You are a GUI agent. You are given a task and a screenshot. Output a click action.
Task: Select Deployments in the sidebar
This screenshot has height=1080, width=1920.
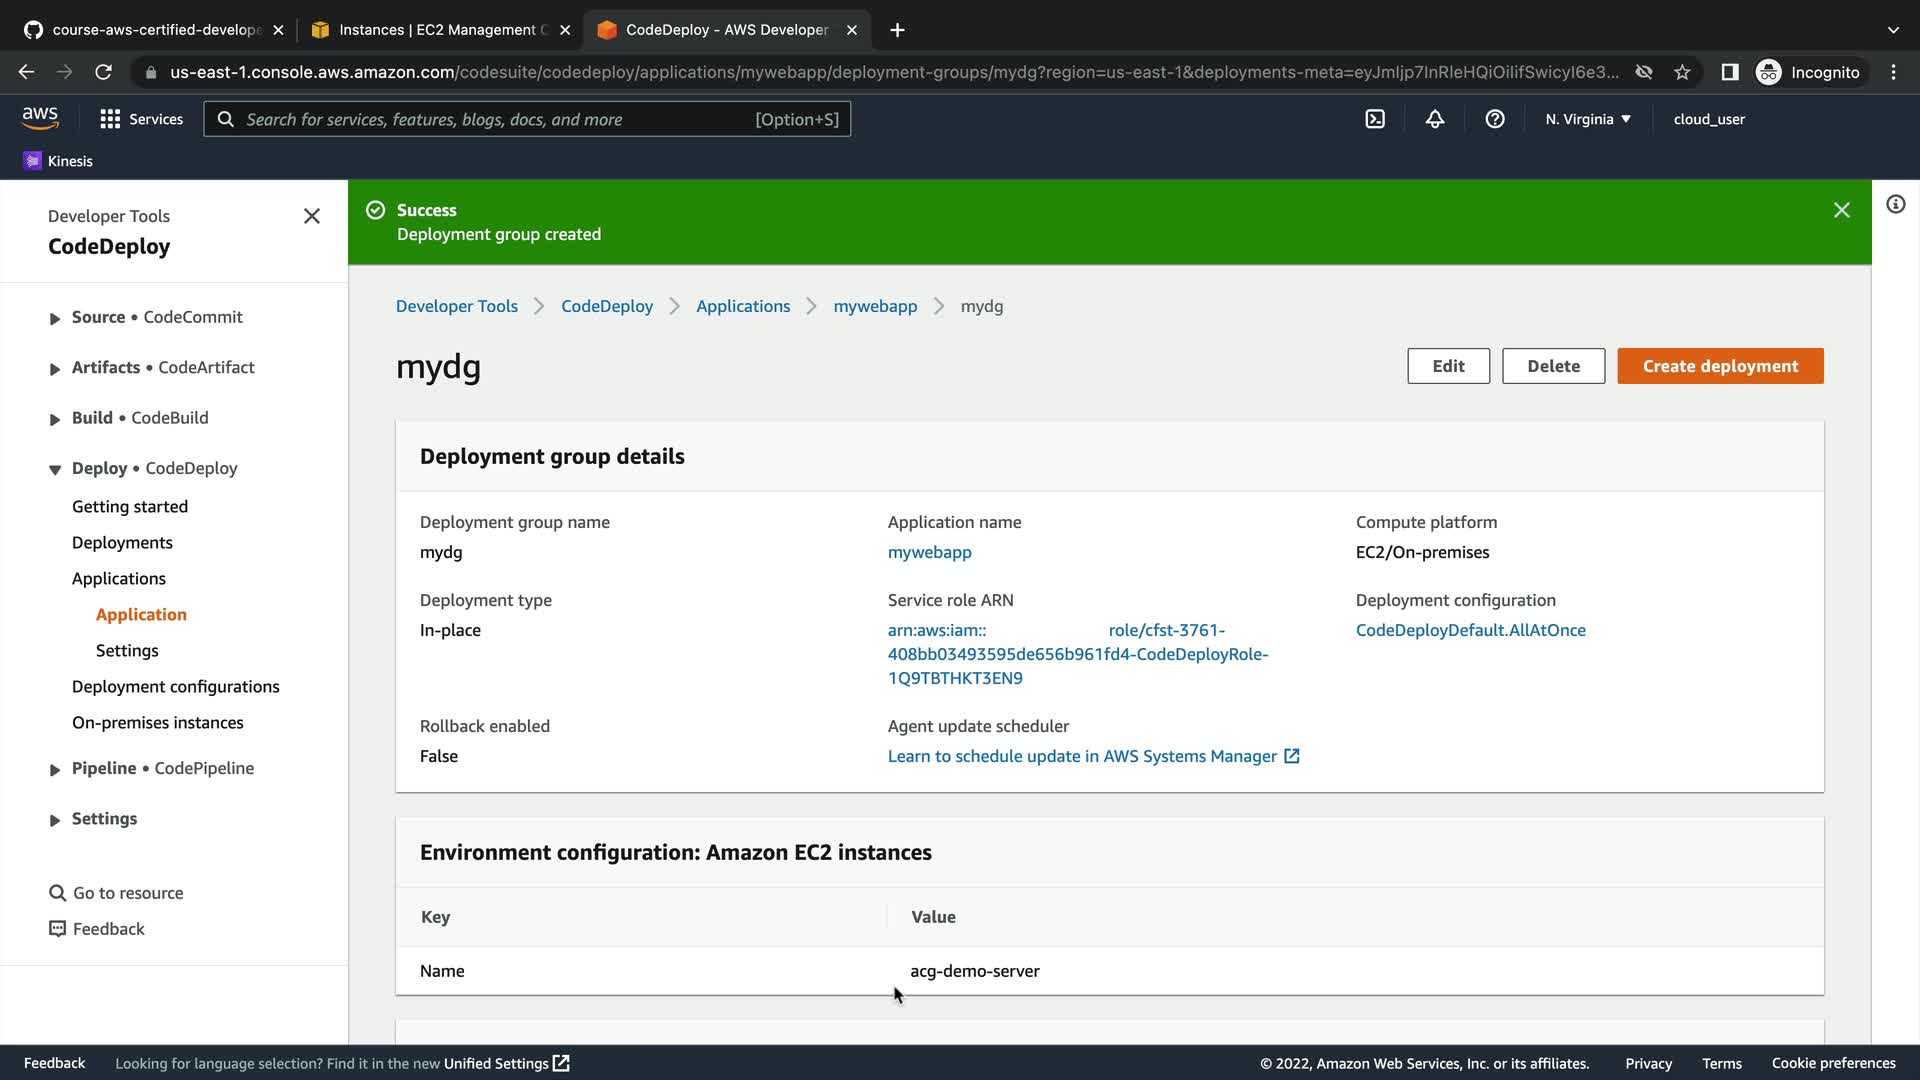tap(122, 542)
